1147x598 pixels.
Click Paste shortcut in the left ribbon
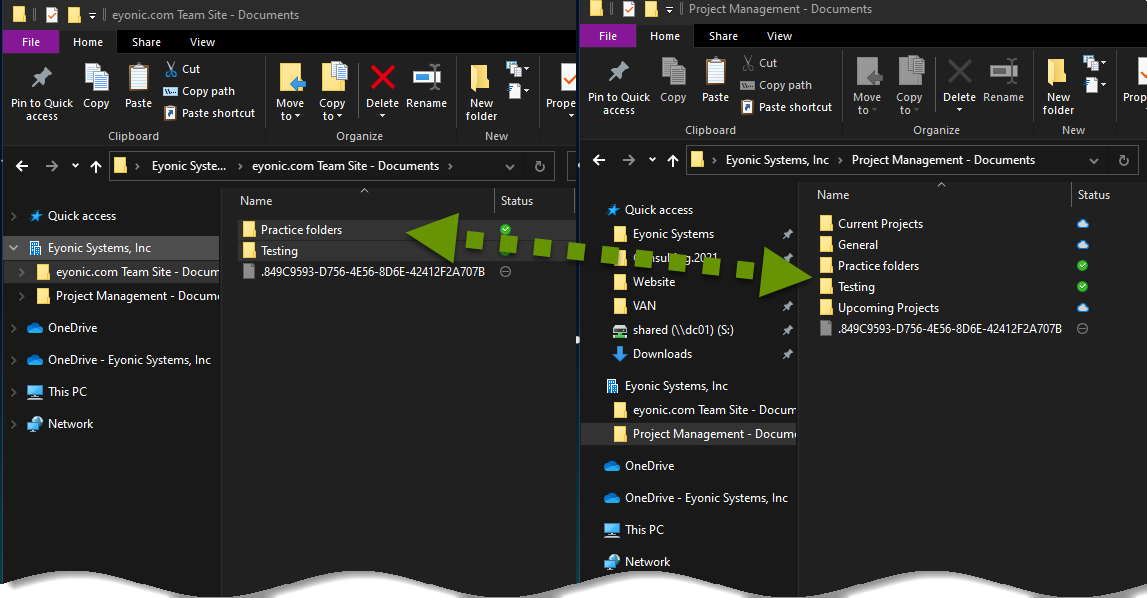tap(210, 112)
